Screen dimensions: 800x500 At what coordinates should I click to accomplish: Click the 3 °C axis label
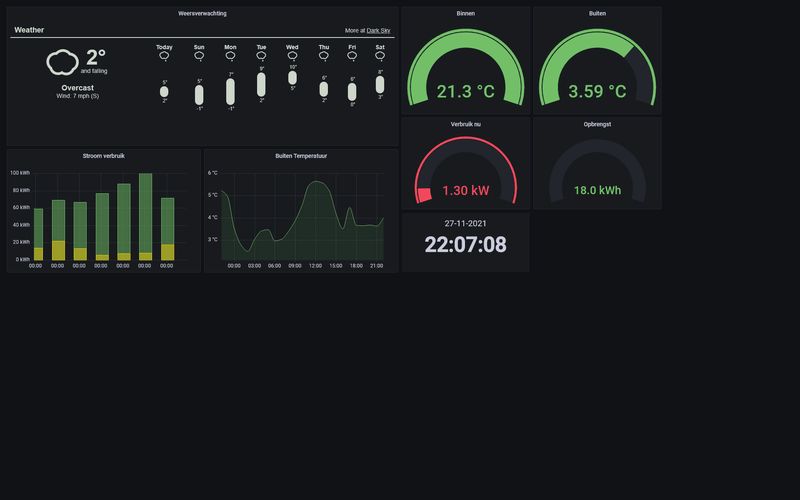(213, 239)
